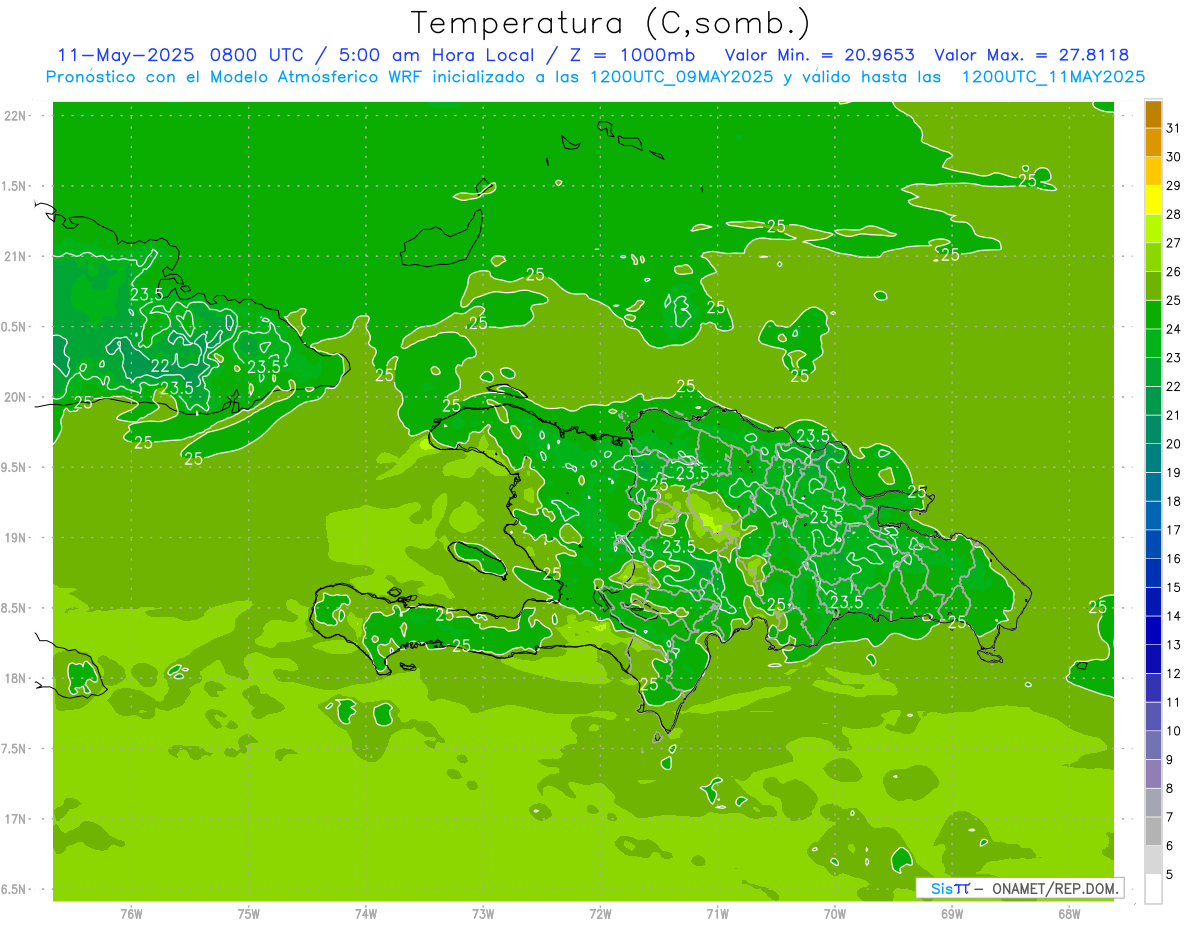Click longitude axis label "76W"
1200x927 pixels.
pyautogui.click(x=131, y=914)
